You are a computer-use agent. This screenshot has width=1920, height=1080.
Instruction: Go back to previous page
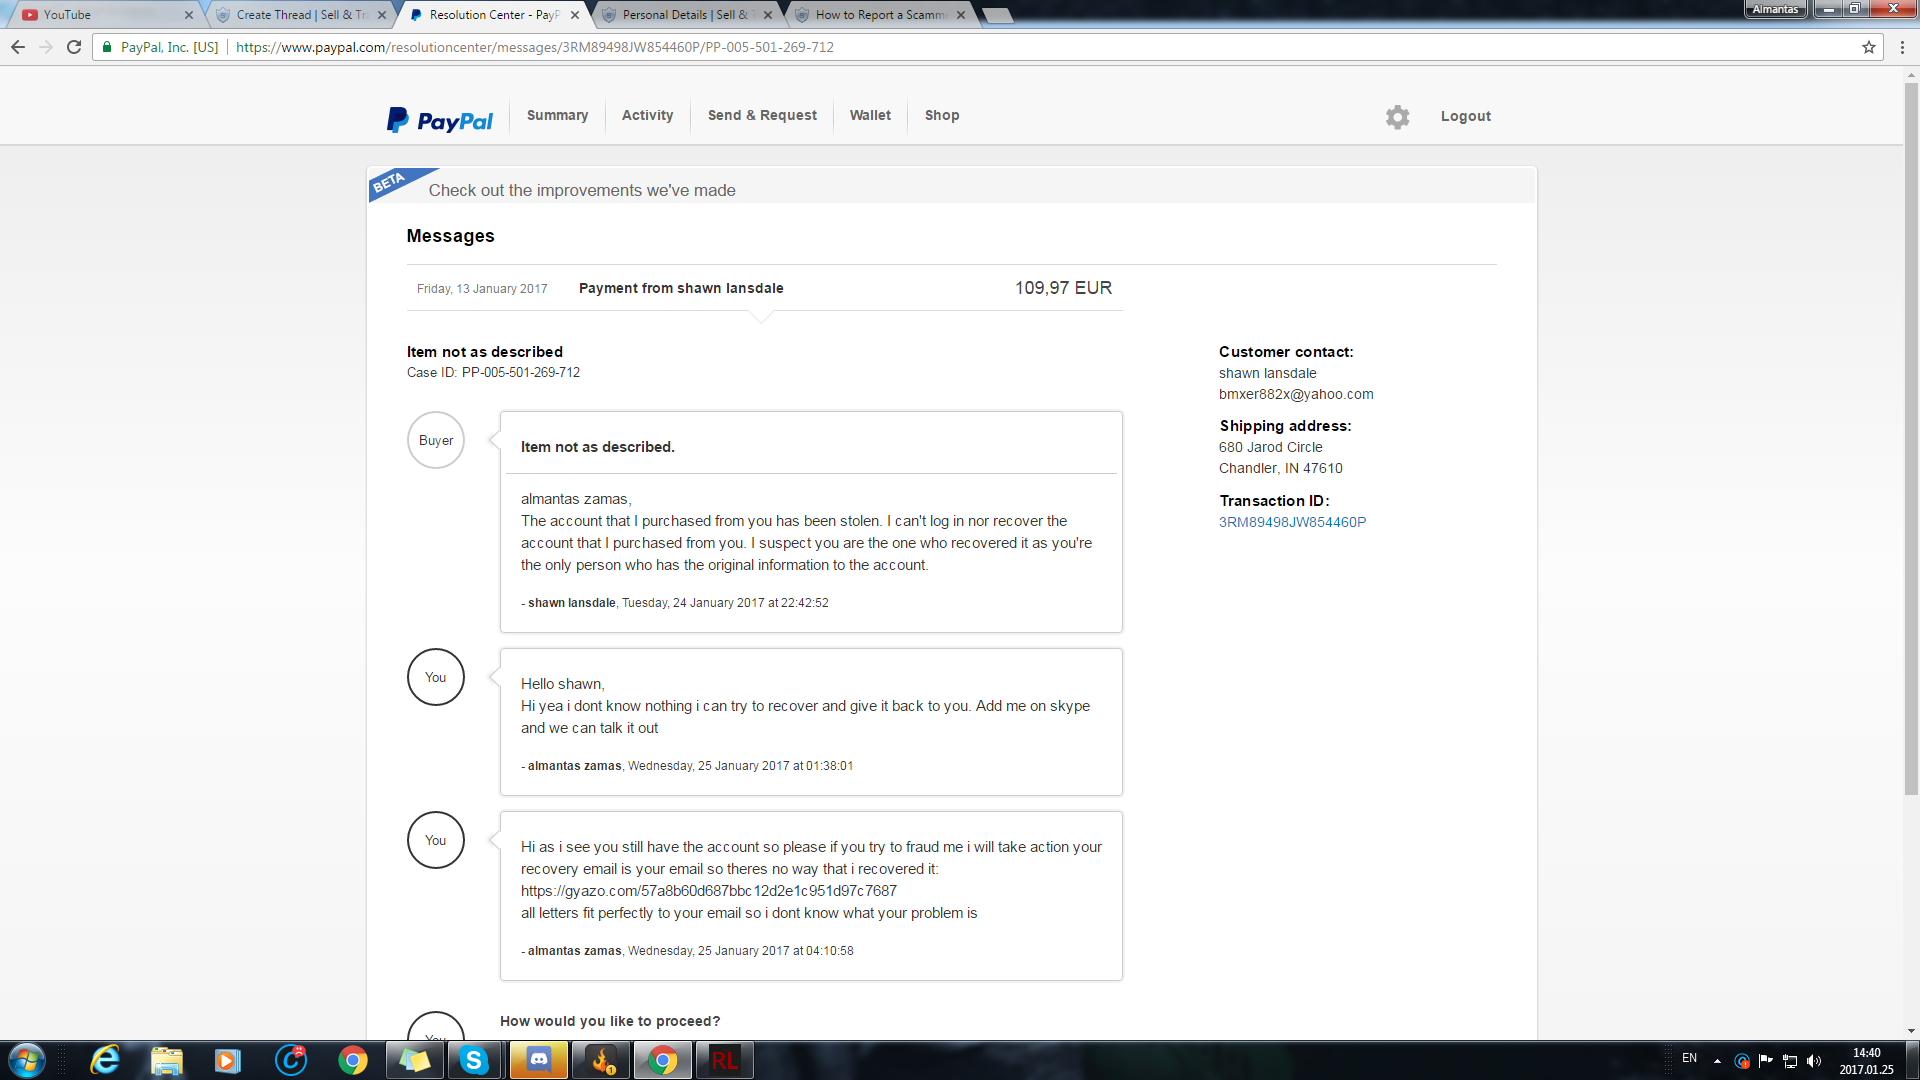pos(18,47)
